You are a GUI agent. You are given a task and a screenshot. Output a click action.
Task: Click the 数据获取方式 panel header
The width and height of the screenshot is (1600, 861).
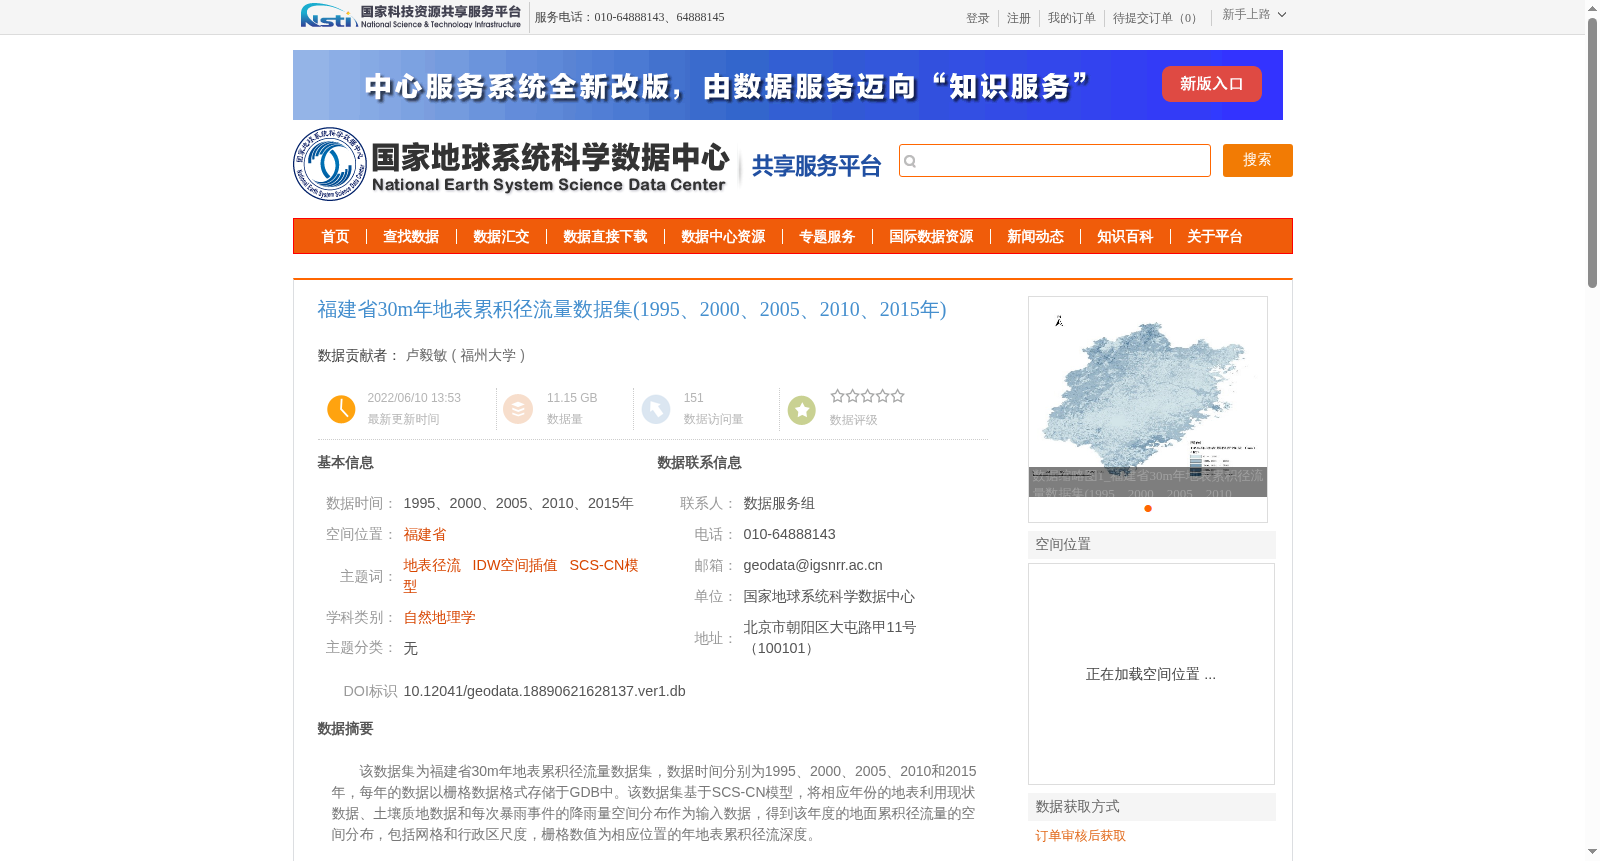click(x=1152, y=806)
